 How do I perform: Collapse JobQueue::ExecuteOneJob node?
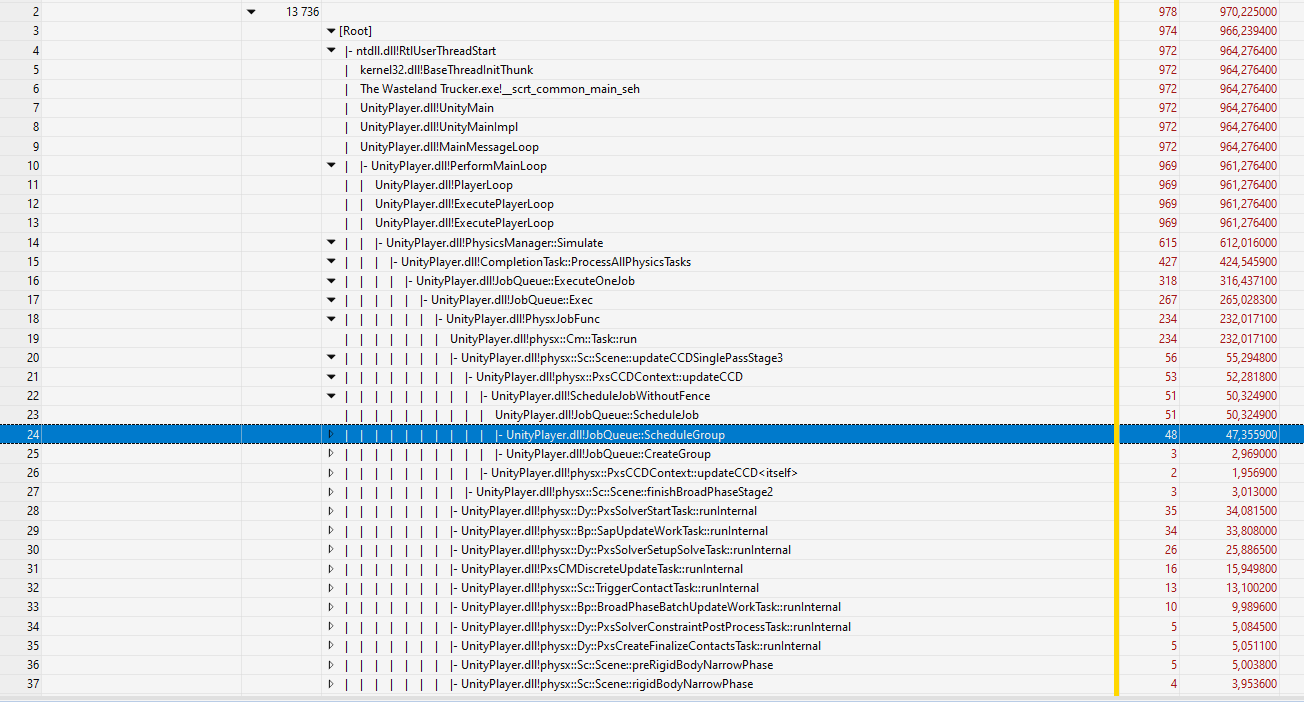tap(331, 281)
